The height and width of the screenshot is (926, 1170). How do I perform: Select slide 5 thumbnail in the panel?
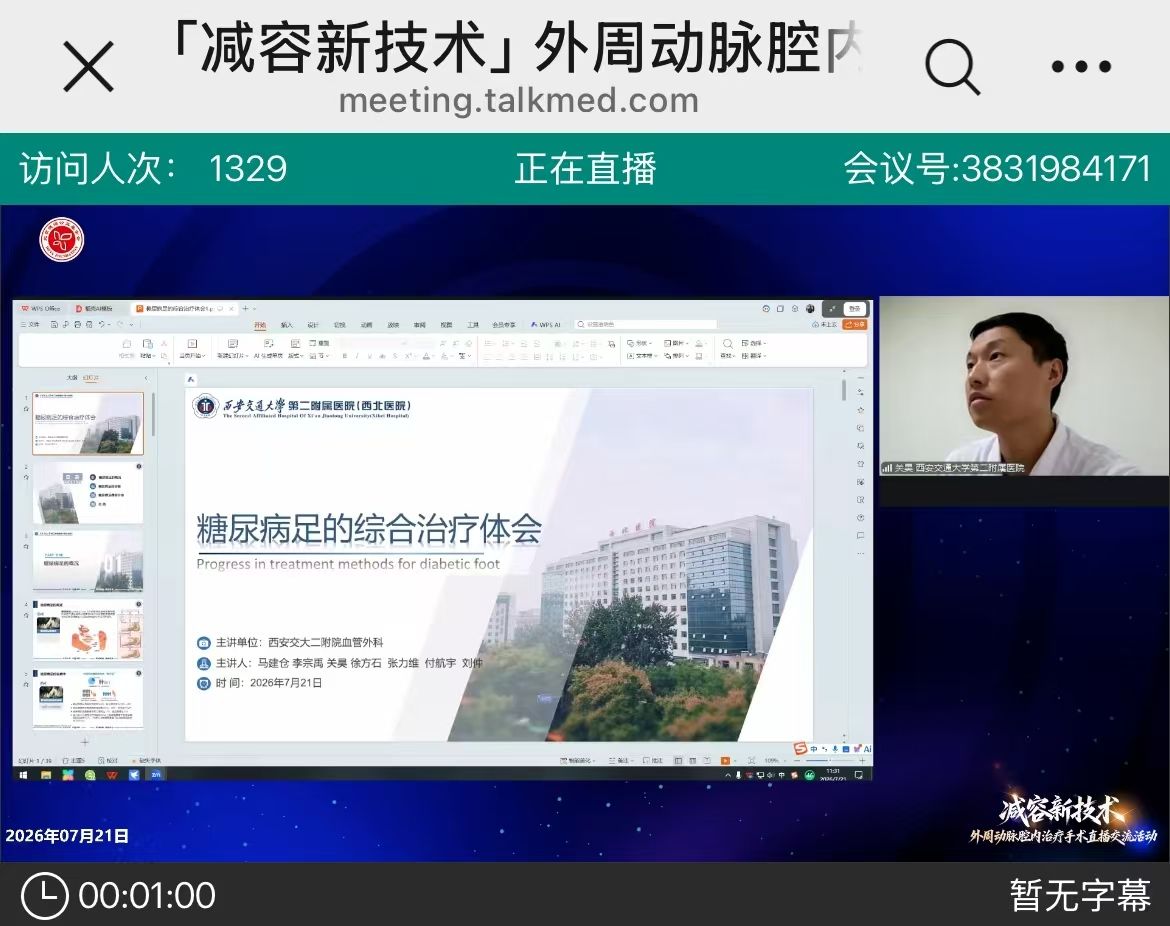(x=88, y=700)
